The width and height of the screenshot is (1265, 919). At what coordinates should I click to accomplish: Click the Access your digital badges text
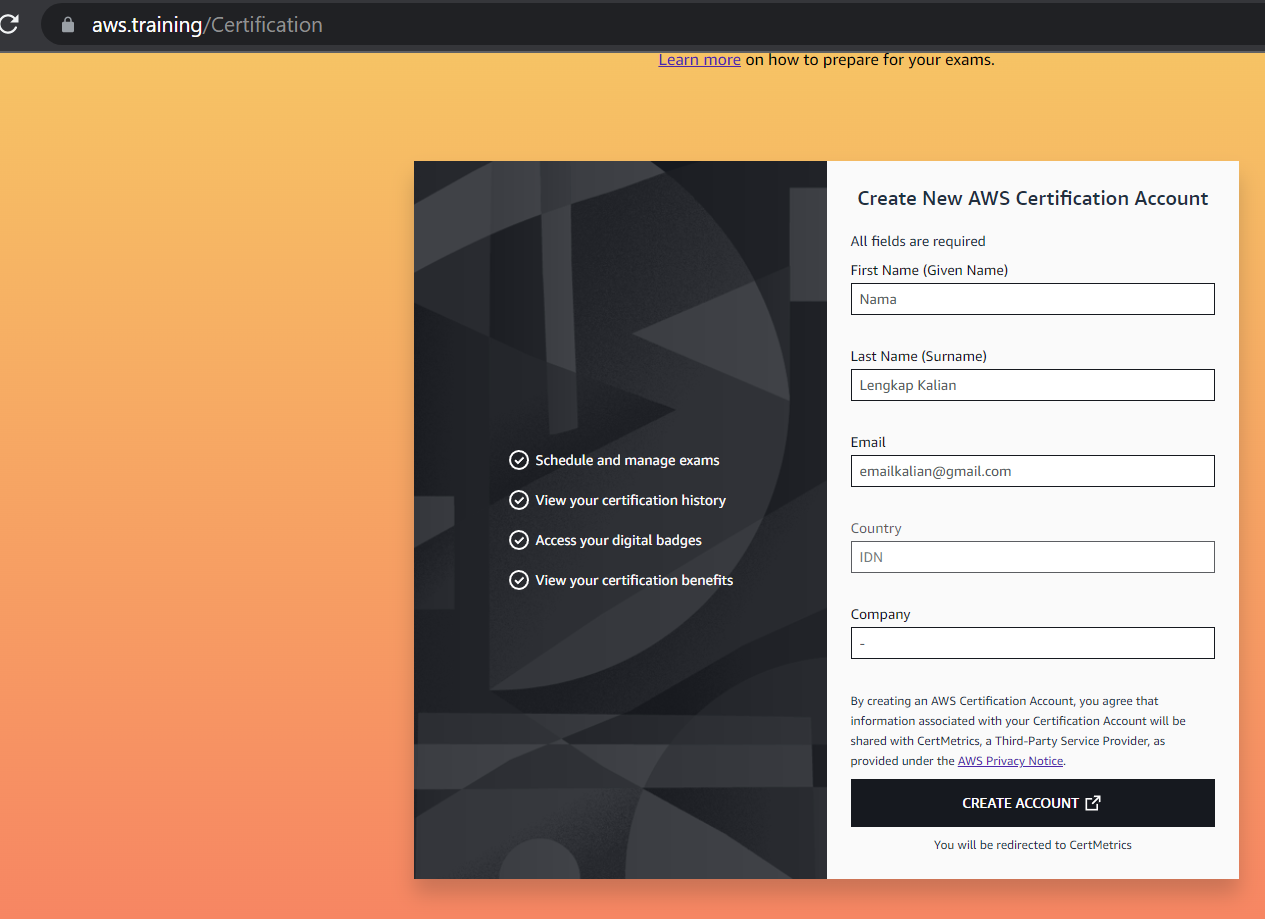pos(618,540)
